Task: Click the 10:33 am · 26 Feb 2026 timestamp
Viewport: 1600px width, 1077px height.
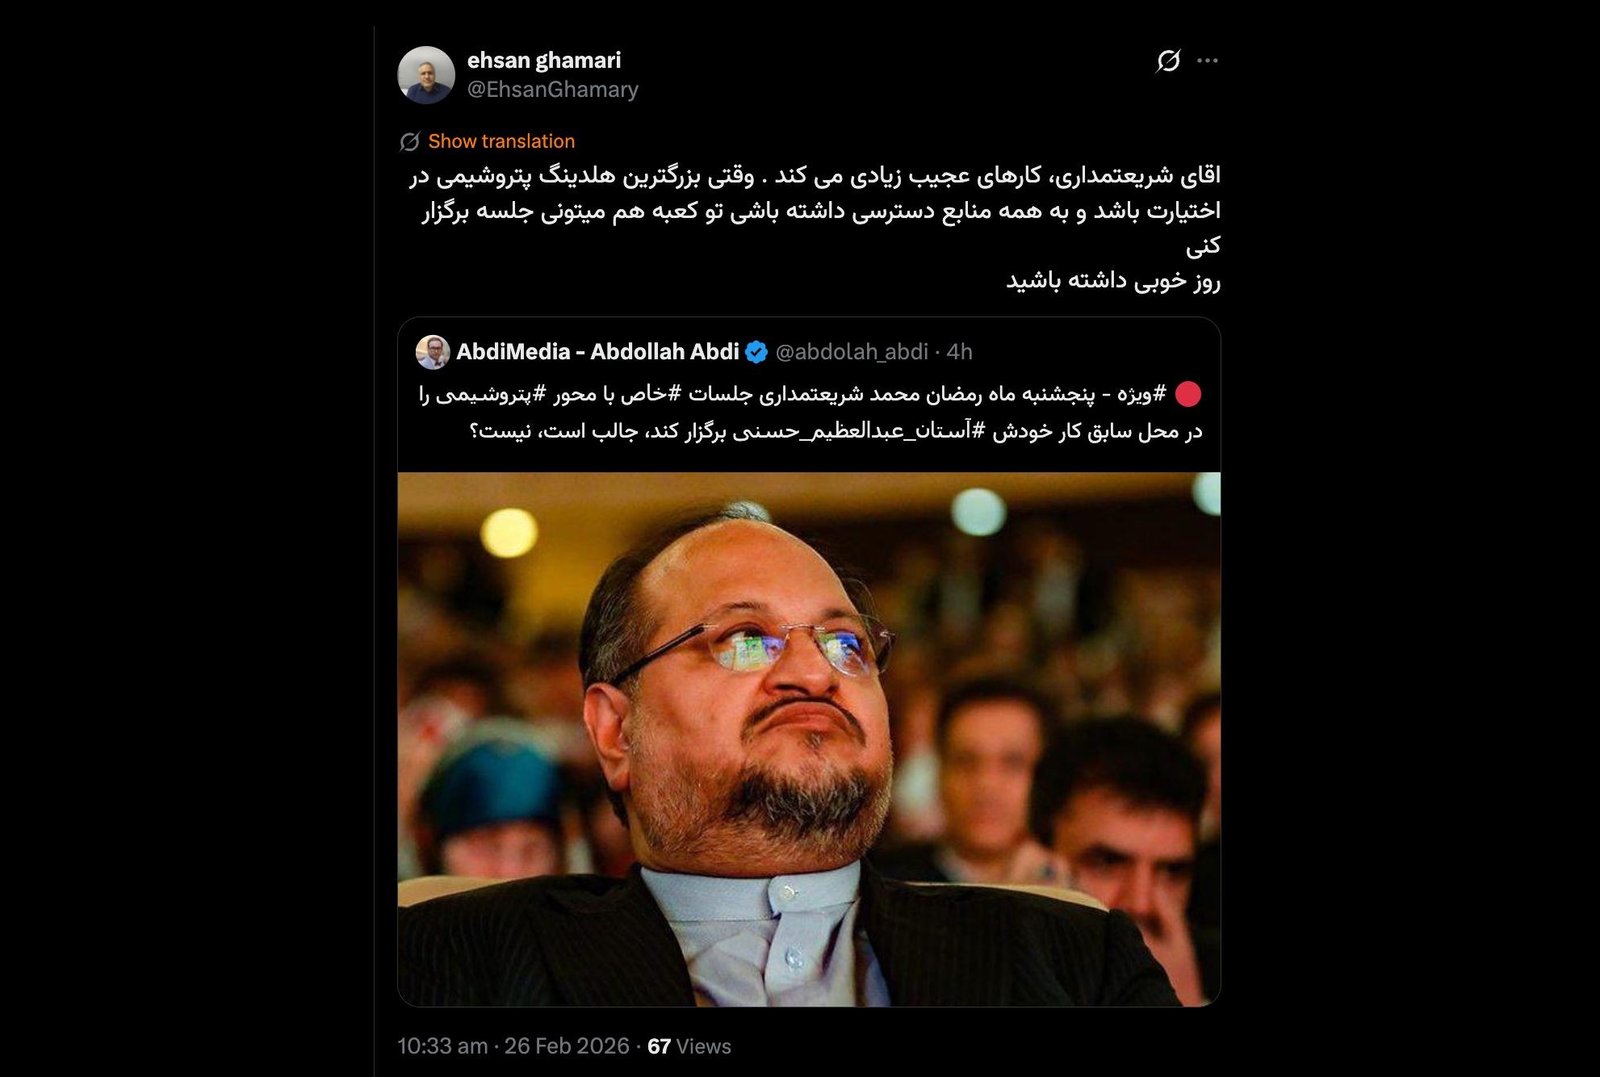Action: tap(513, 1046)
